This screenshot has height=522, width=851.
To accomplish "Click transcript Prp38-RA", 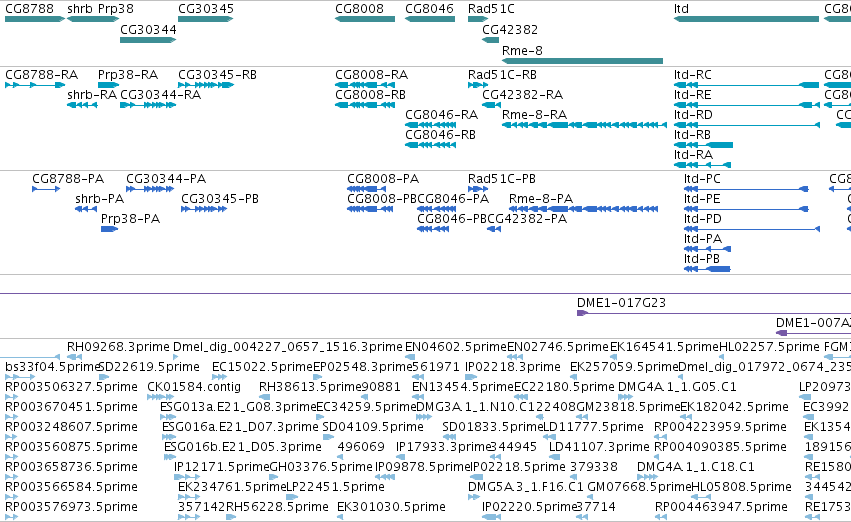I will tap(108, 85).
